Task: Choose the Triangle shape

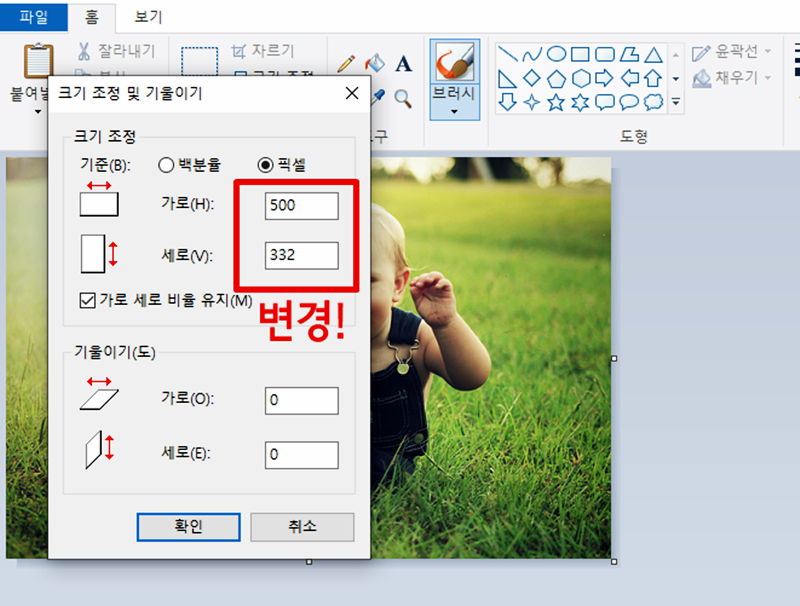Action: [653, 54]
